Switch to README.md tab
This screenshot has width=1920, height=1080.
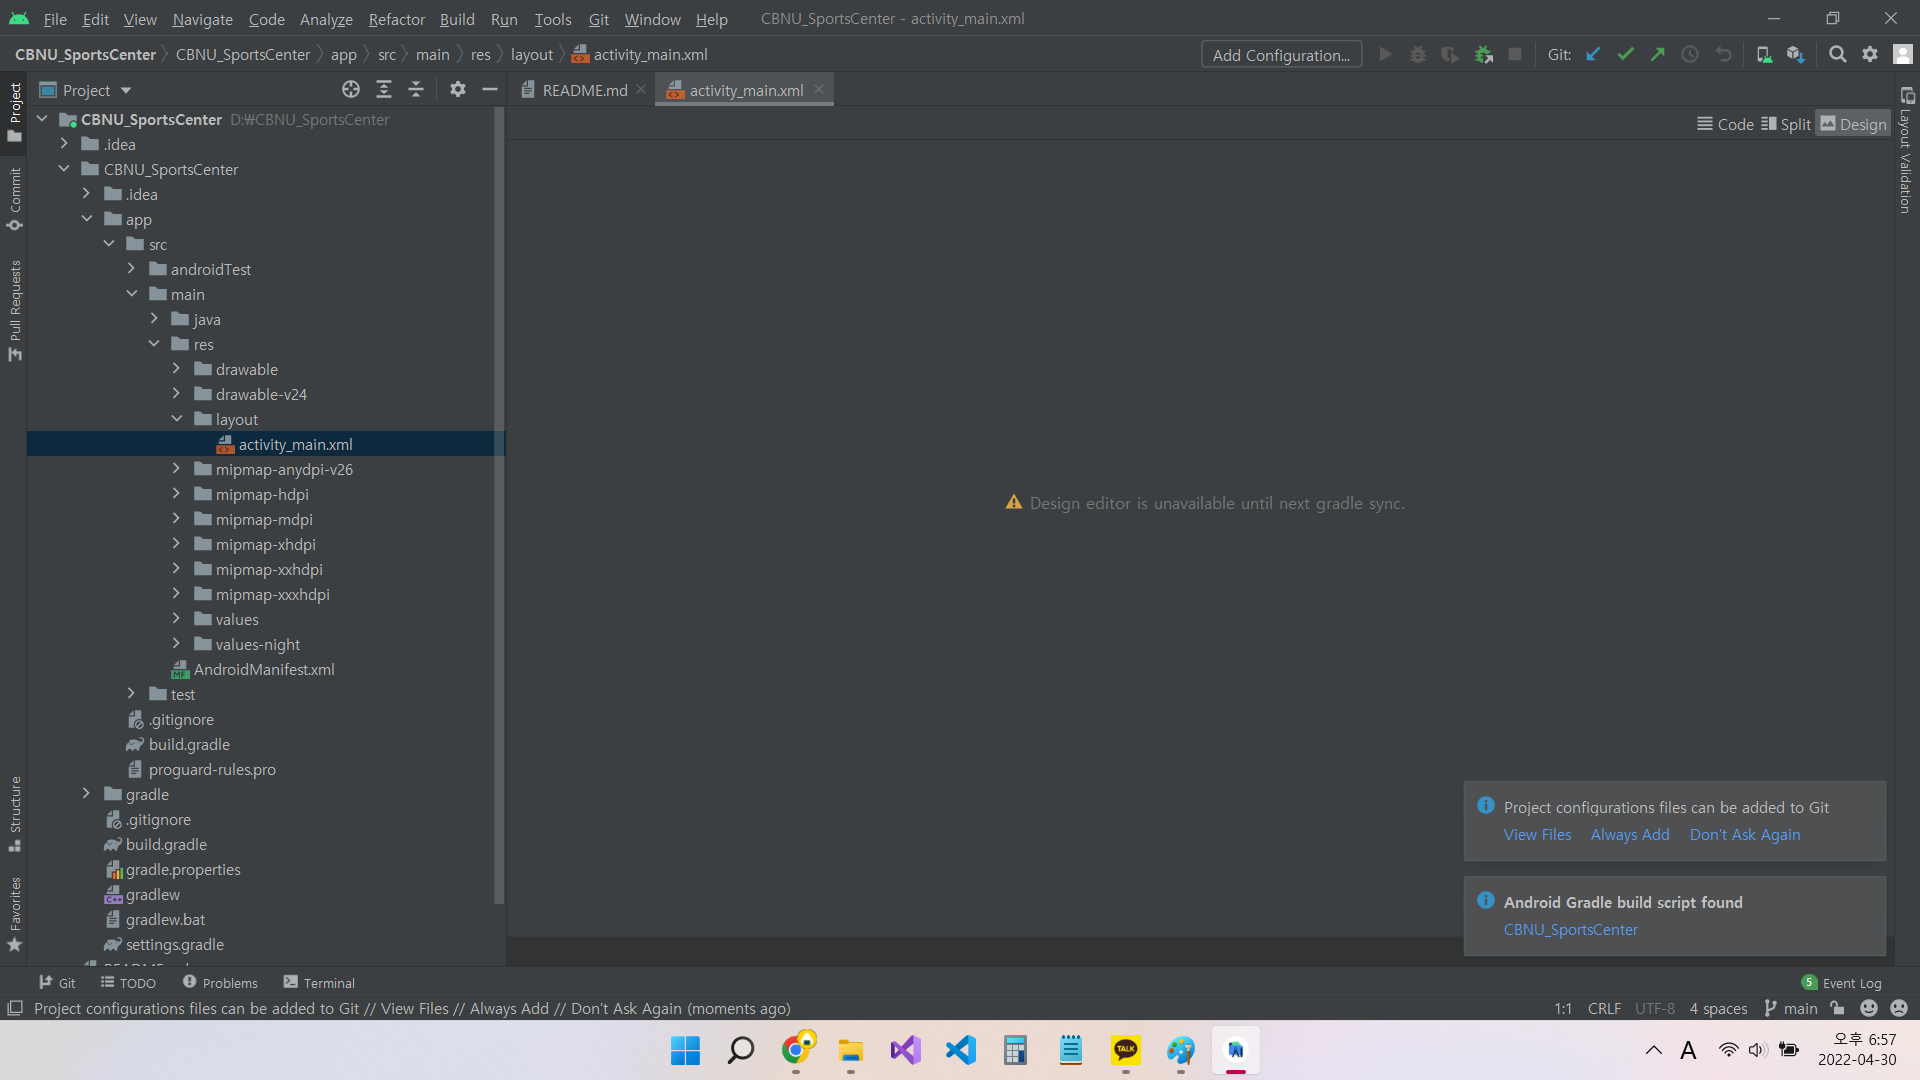click(584, 90)
